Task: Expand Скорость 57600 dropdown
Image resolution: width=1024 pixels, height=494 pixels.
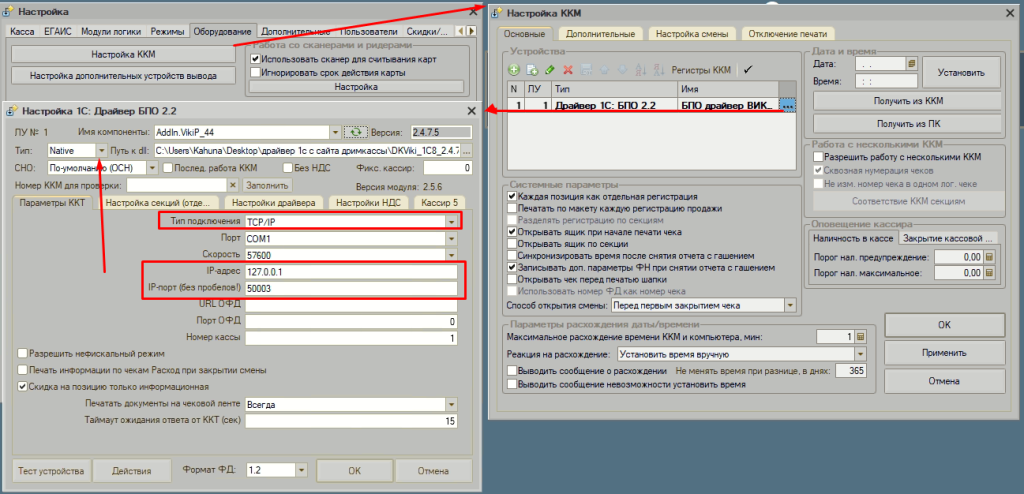Action: [451, 255]
